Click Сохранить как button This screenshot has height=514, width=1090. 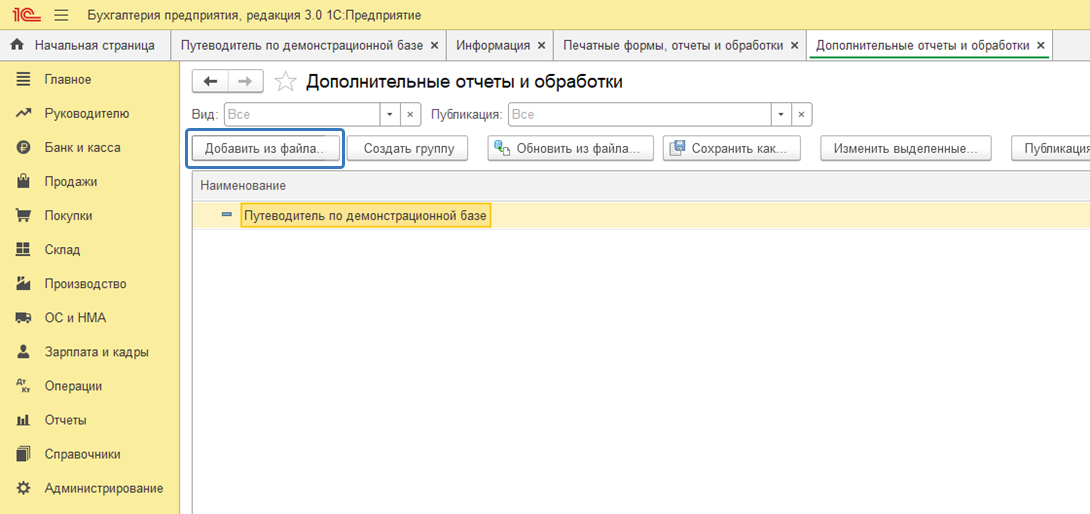(732, 148)
